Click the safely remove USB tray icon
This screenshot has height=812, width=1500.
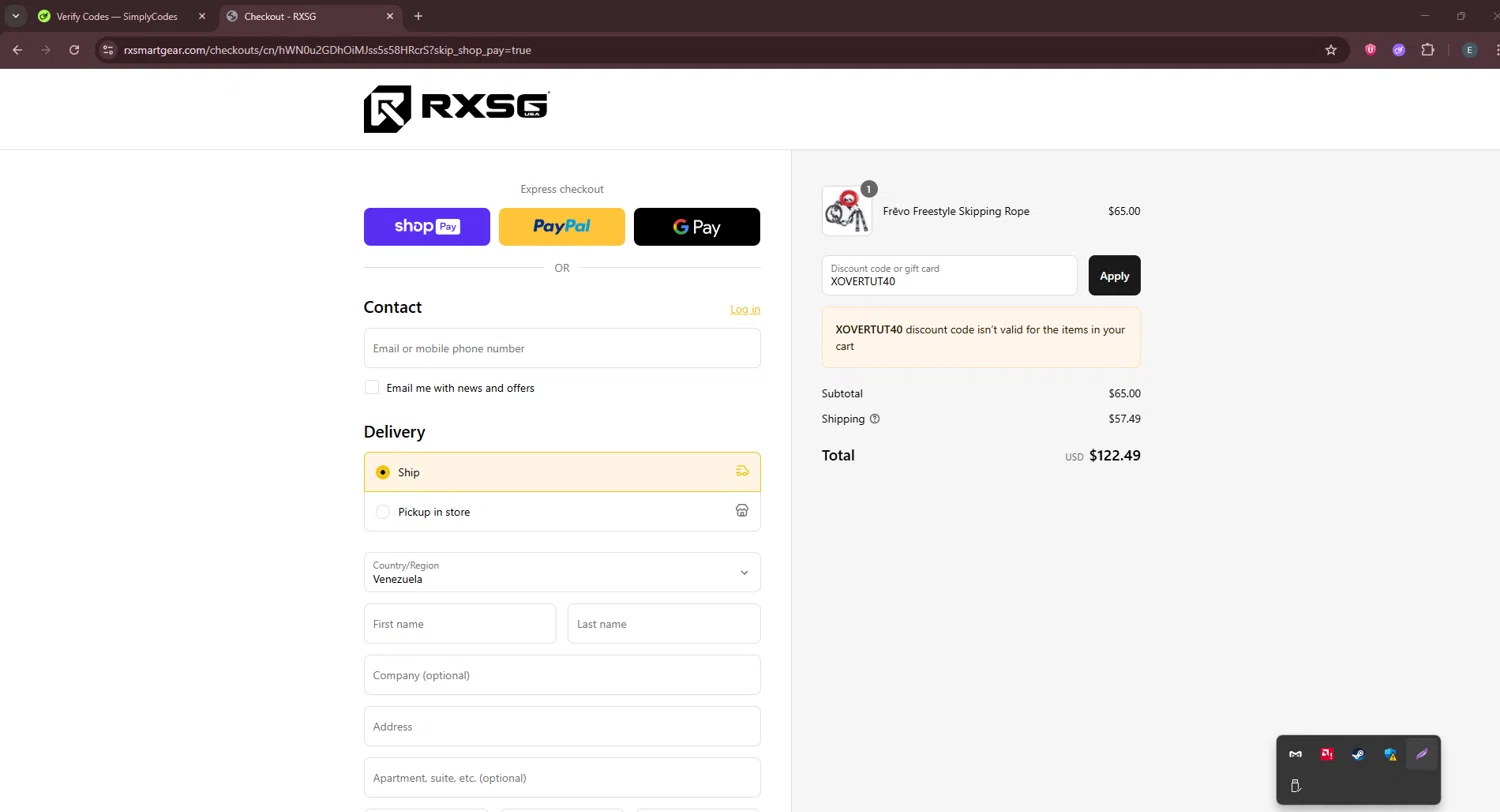pos(1295,786)
